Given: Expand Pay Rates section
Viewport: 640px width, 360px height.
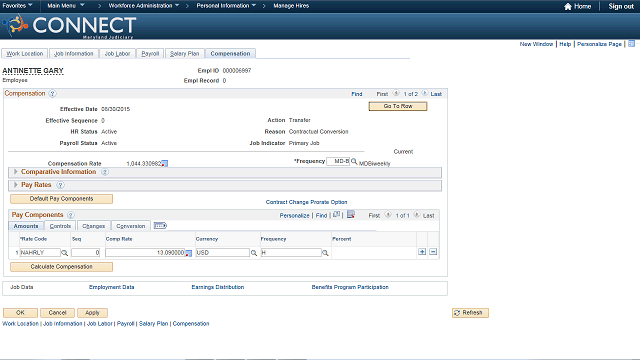Looking at the screenshot, I should click(x=16, y=185).
